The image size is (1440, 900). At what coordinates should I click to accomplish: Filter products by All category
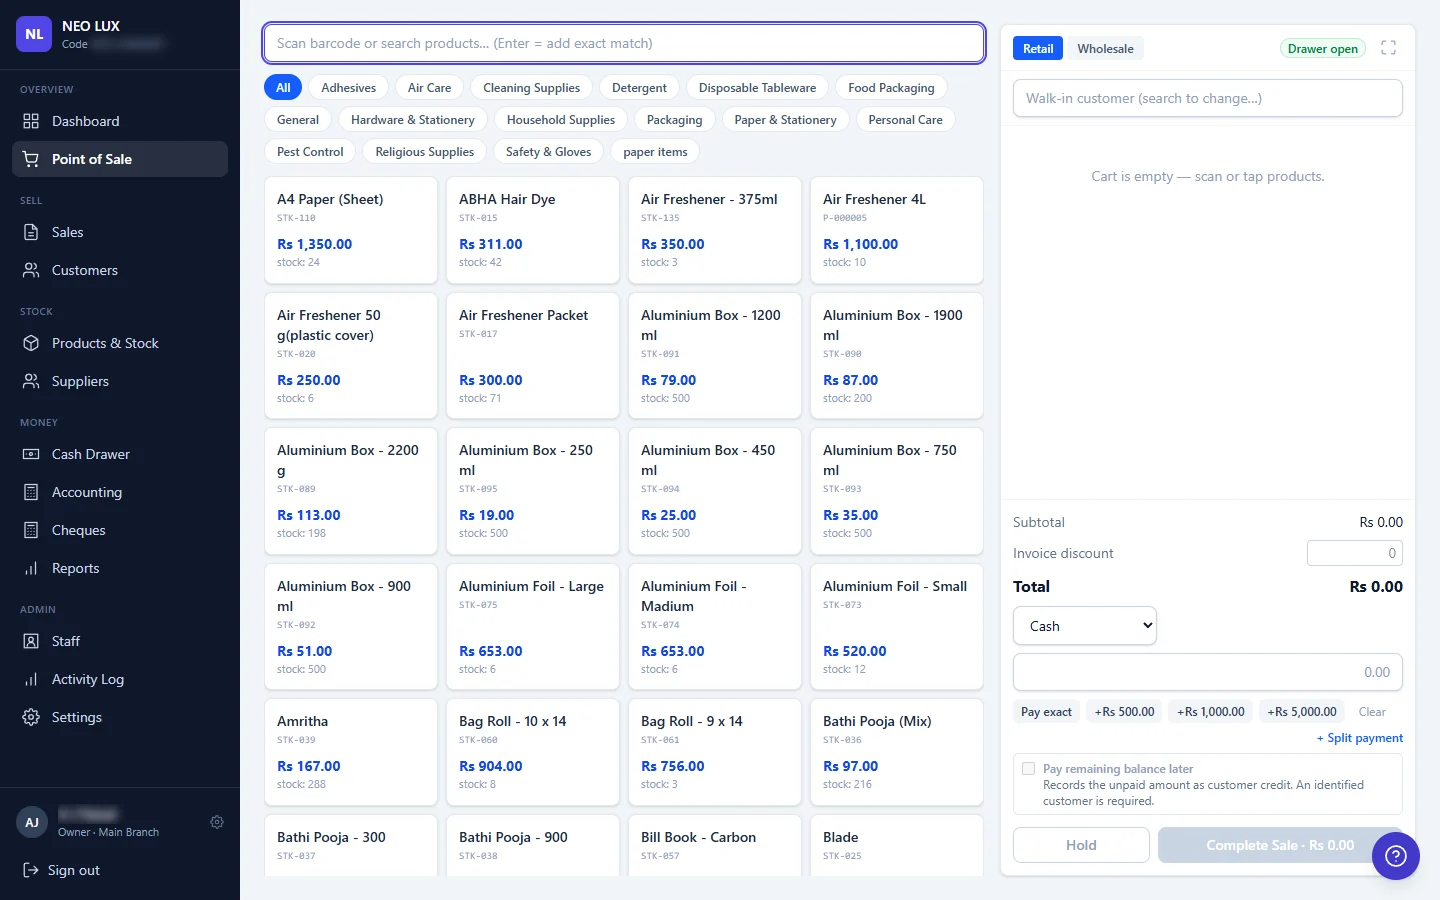tap(283, 88)
